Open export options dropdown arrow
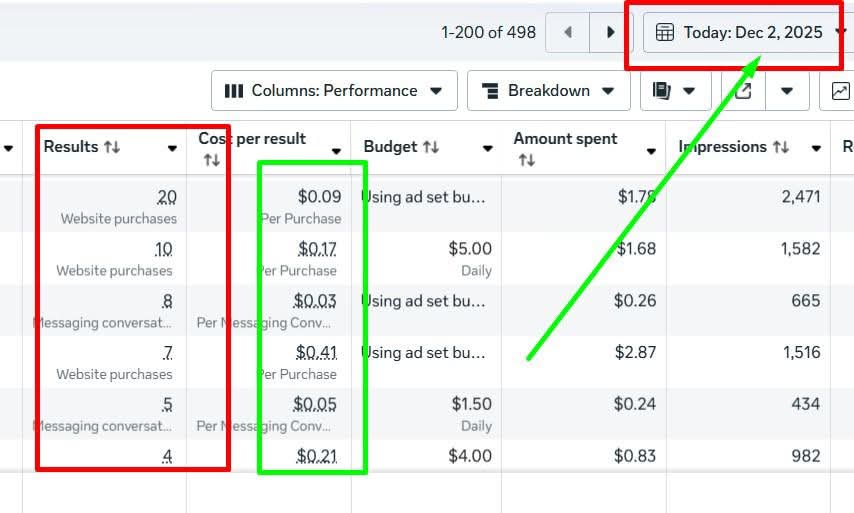 coord(788,91)
